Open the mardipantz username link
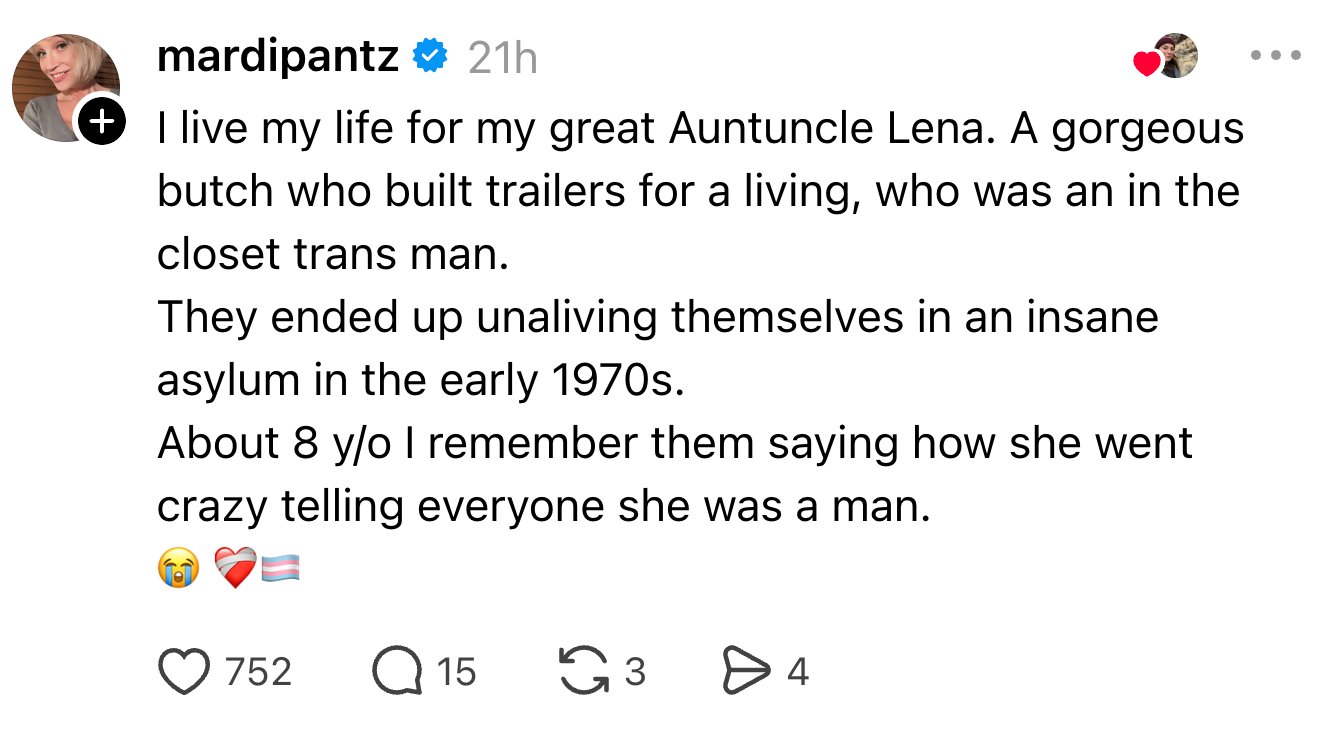This screenshot has height=730, width=1332. point(278,58)
